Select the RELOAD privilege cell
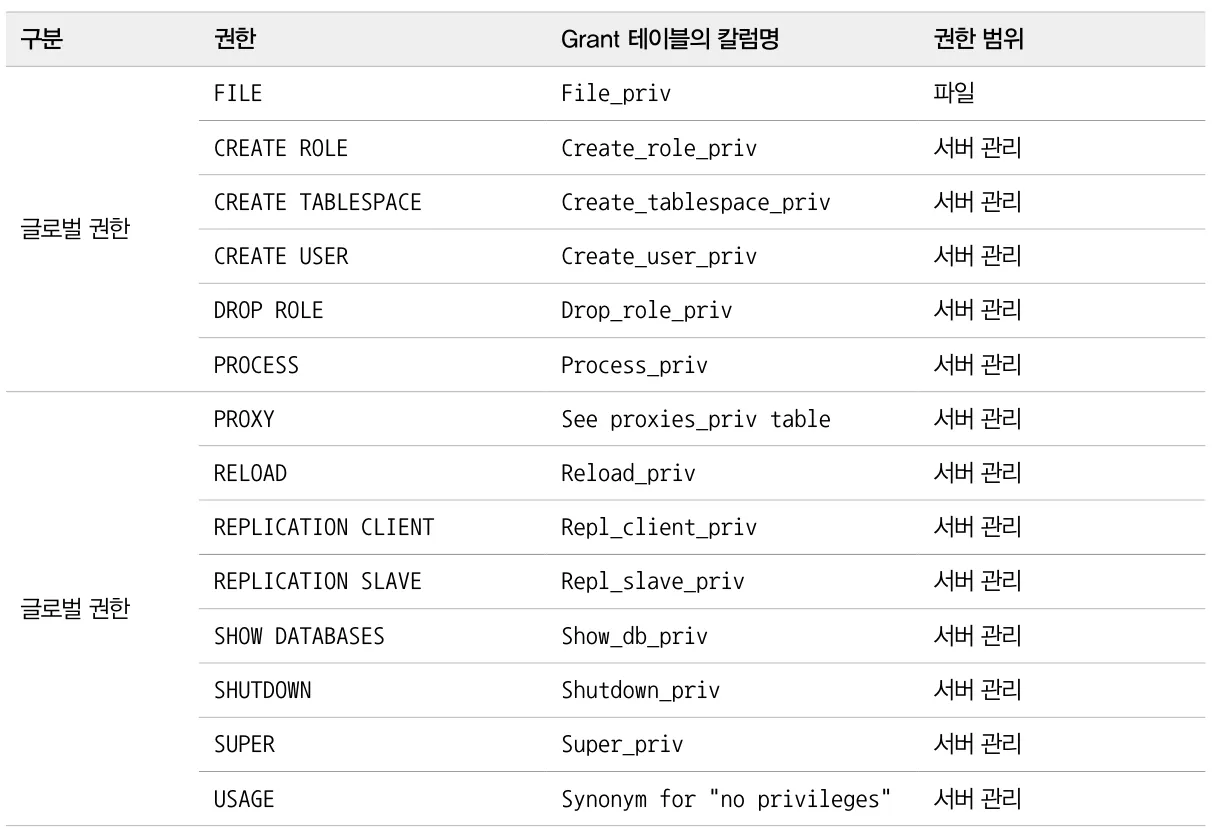The width and height of the screenshot is (1226, 839). (x=250, y=473)
